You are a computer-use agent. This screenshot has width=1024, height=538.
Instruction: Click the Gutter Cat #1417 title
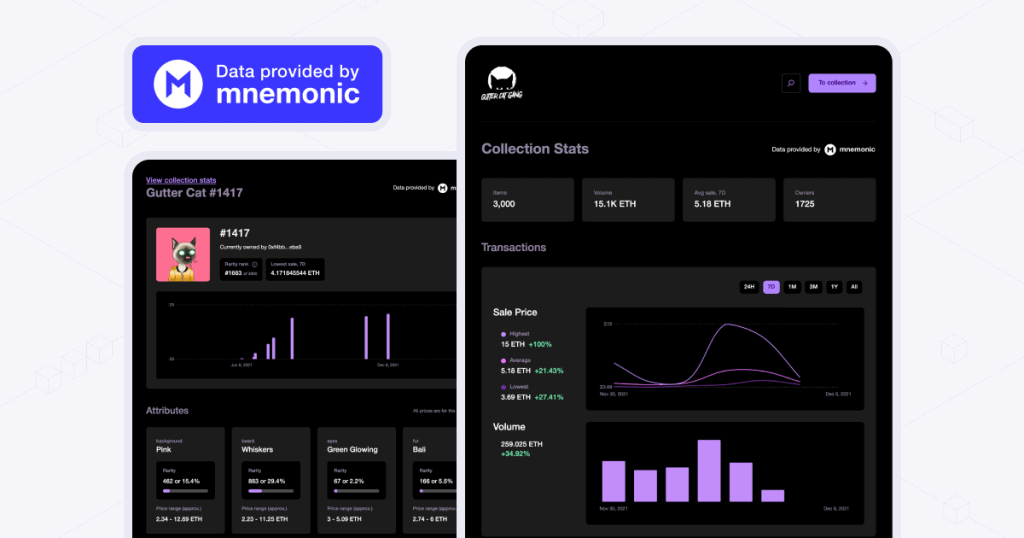[195, 193]
